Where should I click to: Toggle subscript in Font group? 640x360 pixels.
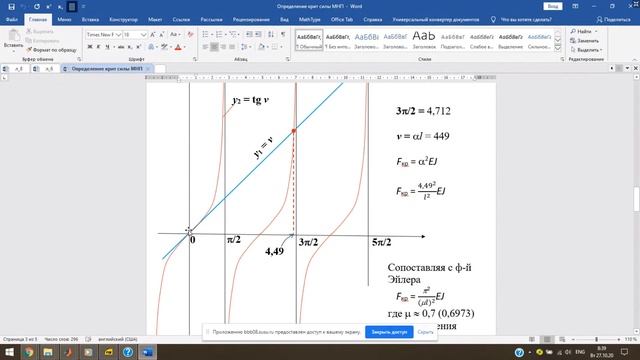coord(130,47)
